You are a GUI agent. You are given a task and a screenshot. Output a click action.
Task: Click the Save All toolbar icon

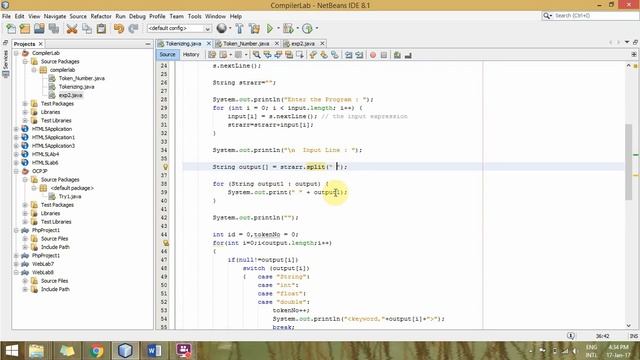click(54, 29)
